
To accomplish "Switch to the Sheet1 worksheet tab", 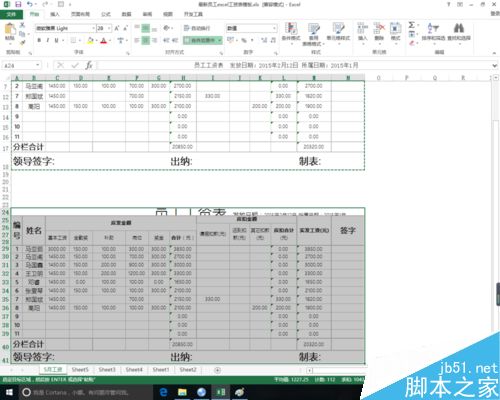I will [x=161, y=370].
